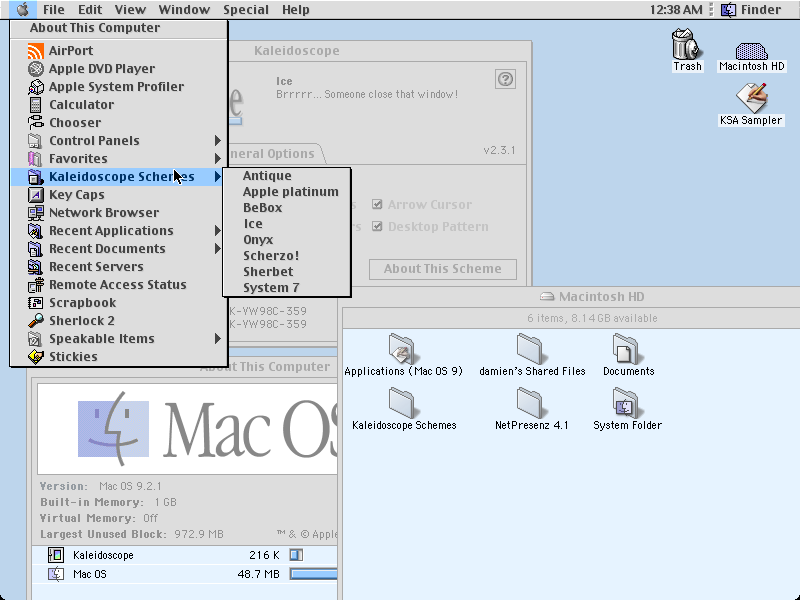
Task: Select the Kaleidoscope row in memory list
Action: point(185,555)
